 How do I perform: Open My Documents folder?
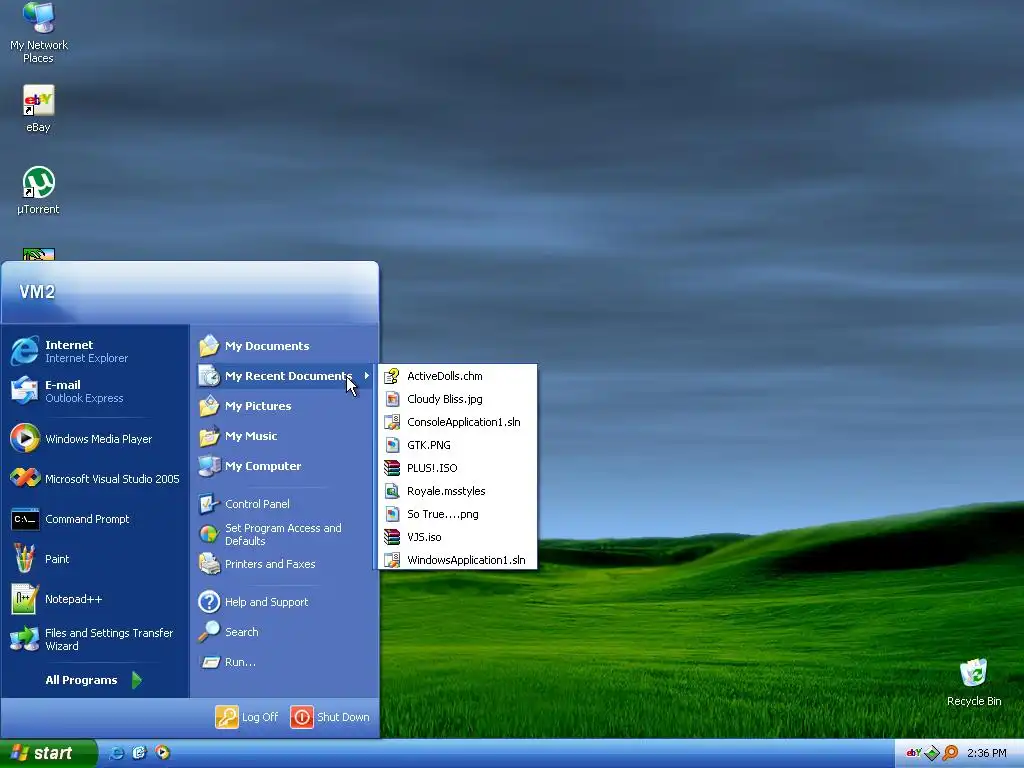point(285,346)
